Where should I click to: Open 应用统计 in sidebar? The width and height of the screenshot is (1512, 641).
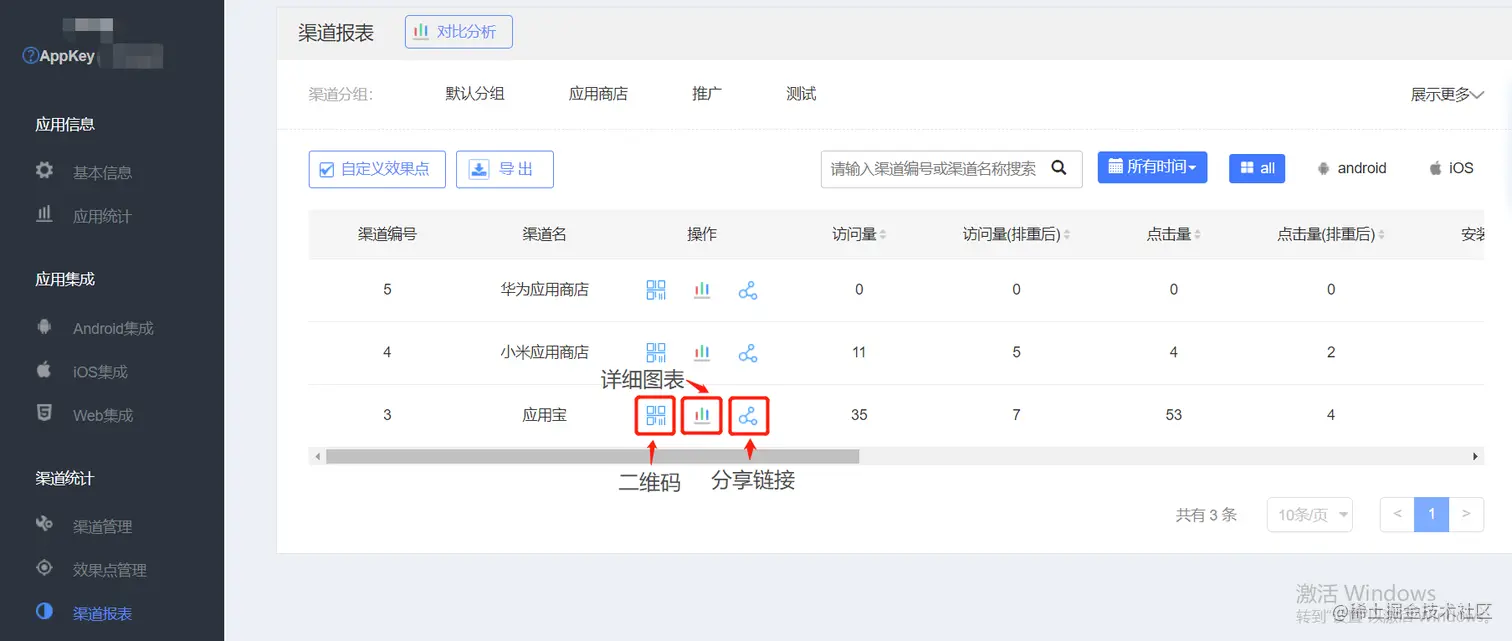pyautogui.click(x=102, y=216)
